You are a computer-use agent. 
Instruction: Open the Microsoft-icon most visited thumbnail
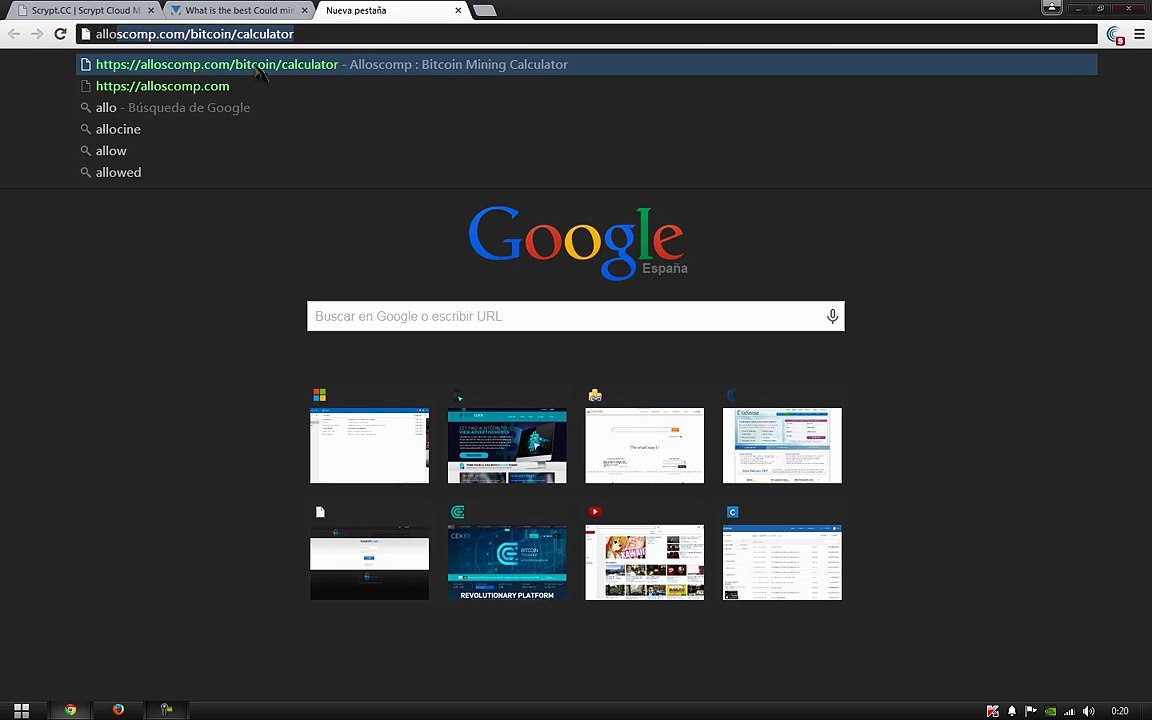pyautogui.click(x=370, y=445)
